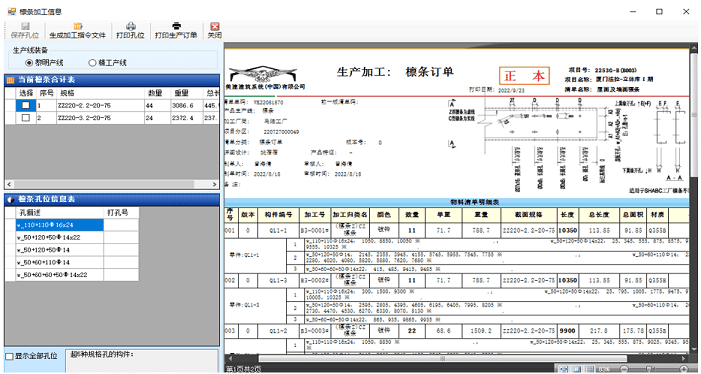This screenshot has width=701, height=374.
Task: Click the whole page view icon in status bar
Action: point(577,370)
